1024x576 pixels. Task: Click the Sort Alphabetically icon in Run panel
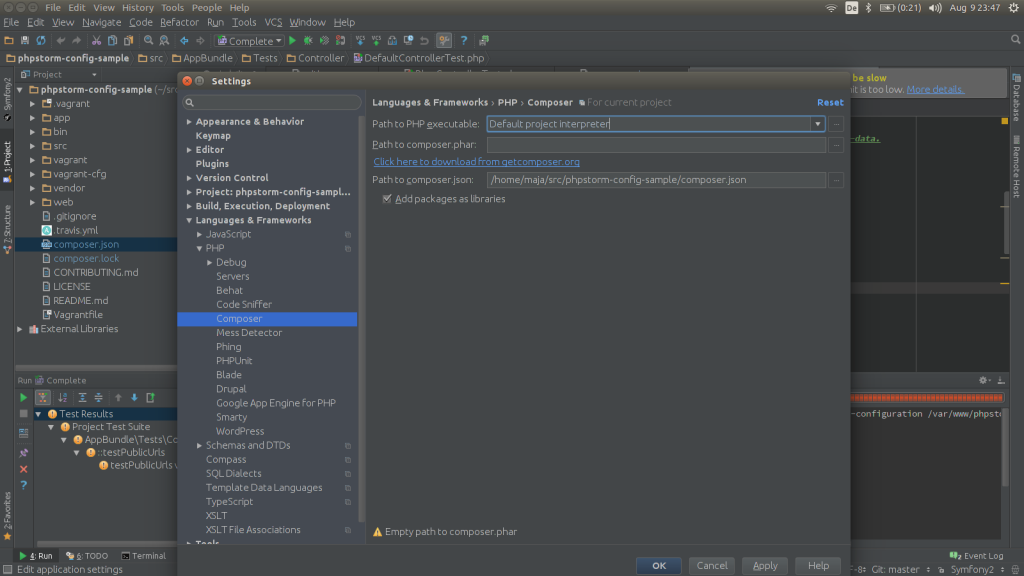coord(63,397)
